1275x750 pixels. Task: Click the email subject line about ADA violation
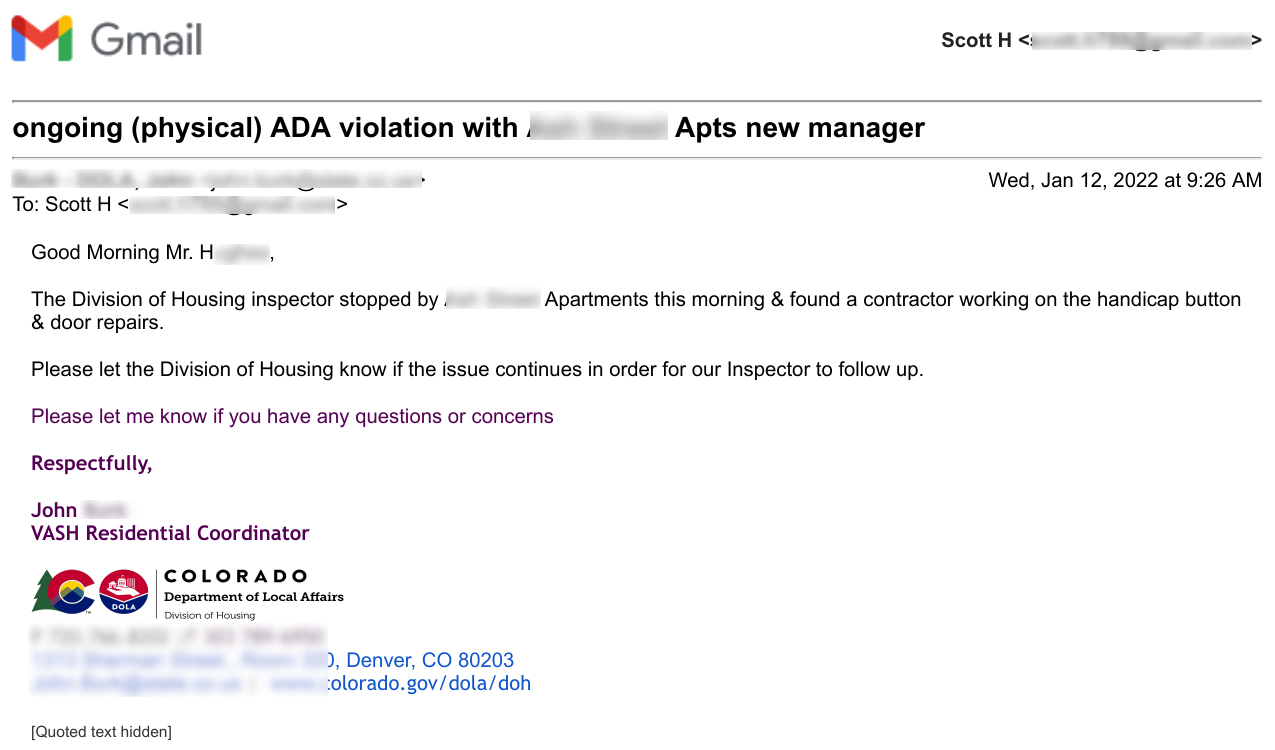click(468, 128)
